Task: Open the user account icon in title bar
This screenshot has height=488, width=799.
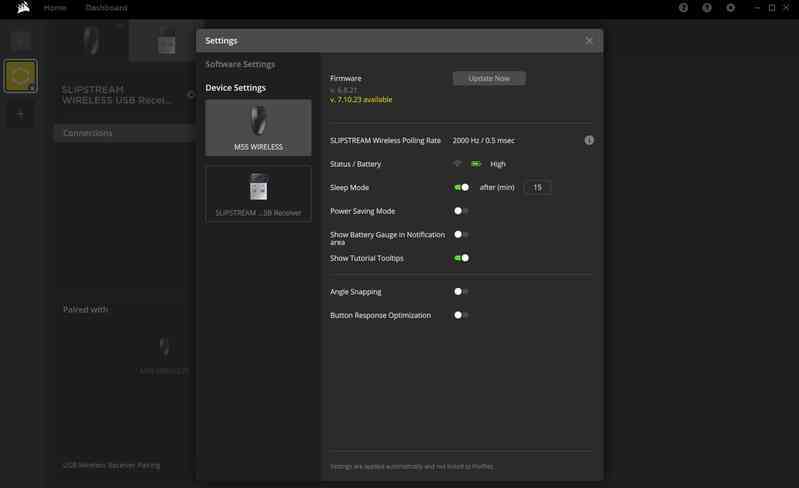Action: pos(683,8)
